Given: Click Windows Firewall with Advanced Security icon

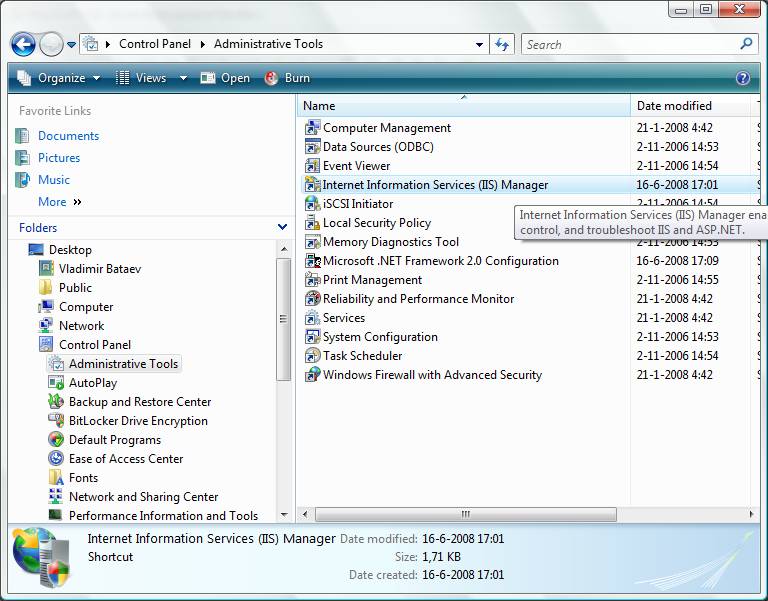Looking at the screenshot, I should click(x=312, y=375).
